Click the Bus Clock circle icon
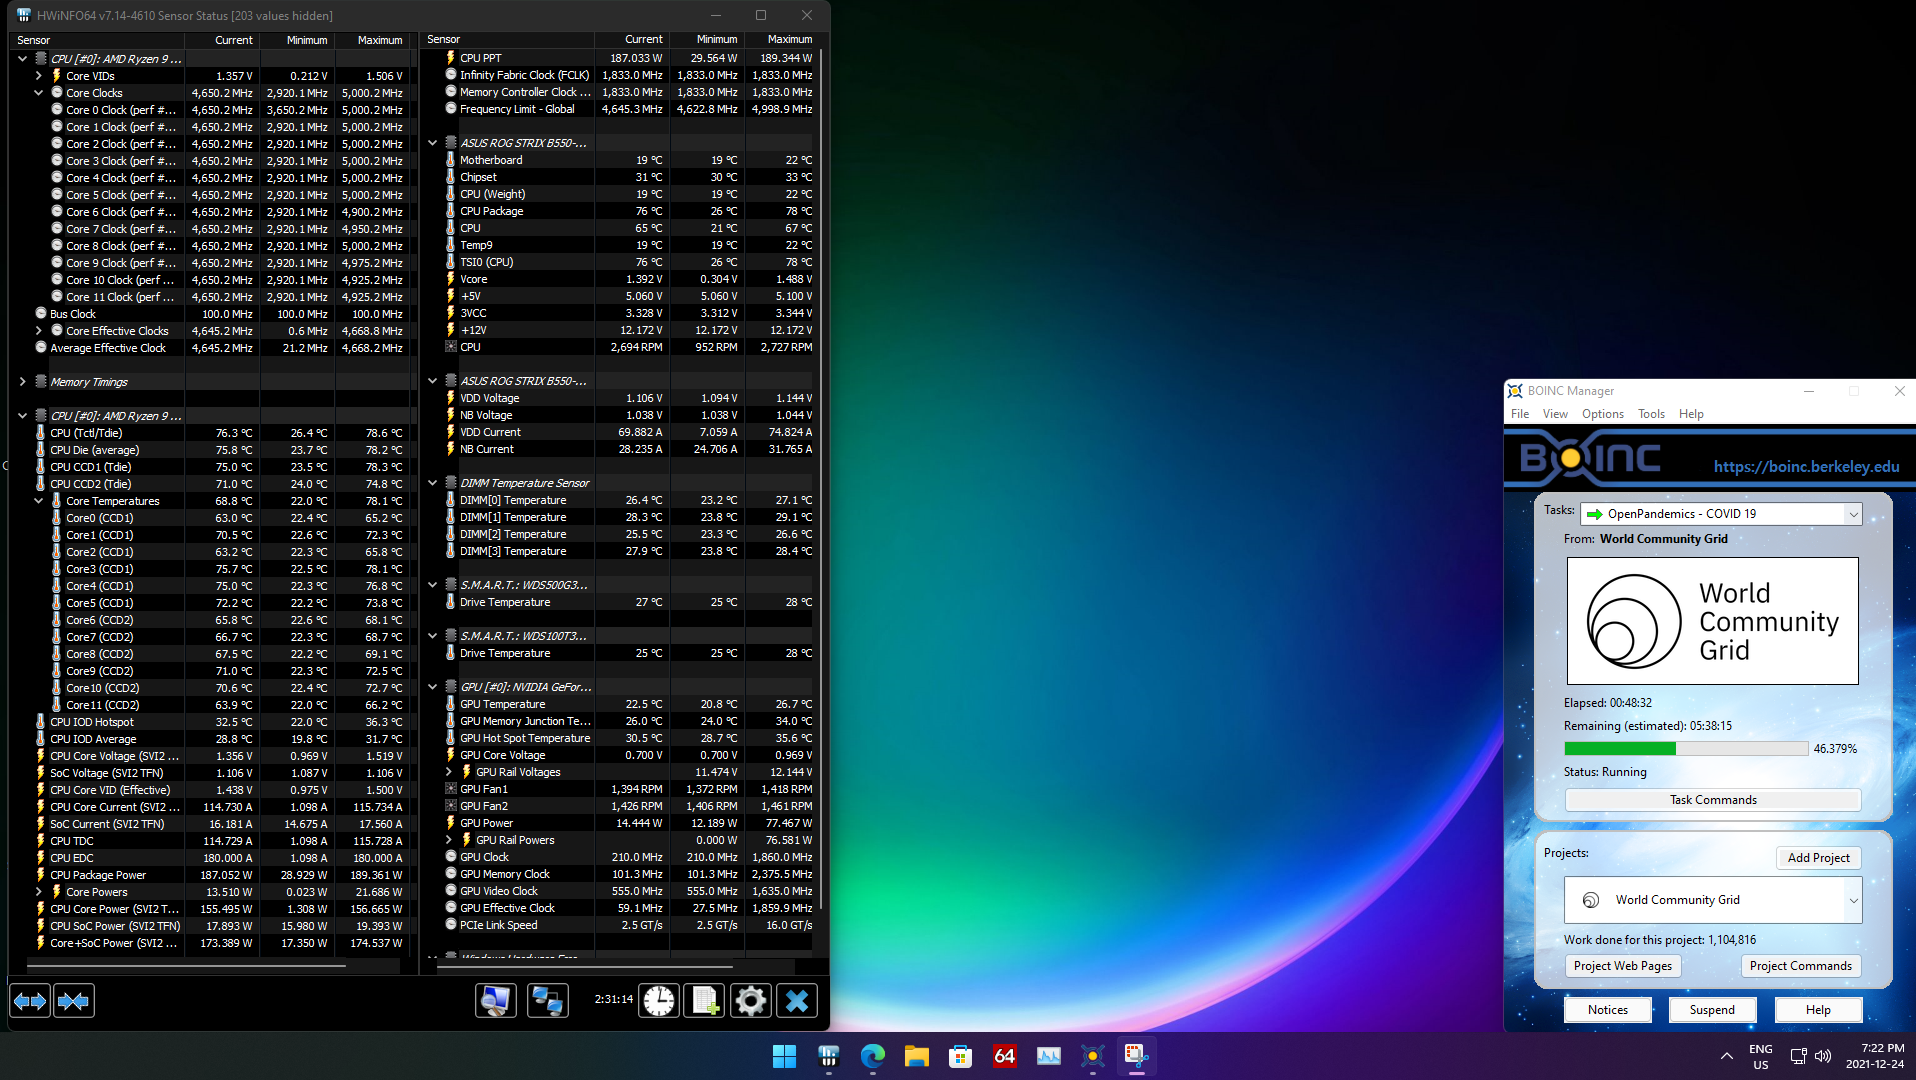The image size is (1916, 1080). click(41, 313)
